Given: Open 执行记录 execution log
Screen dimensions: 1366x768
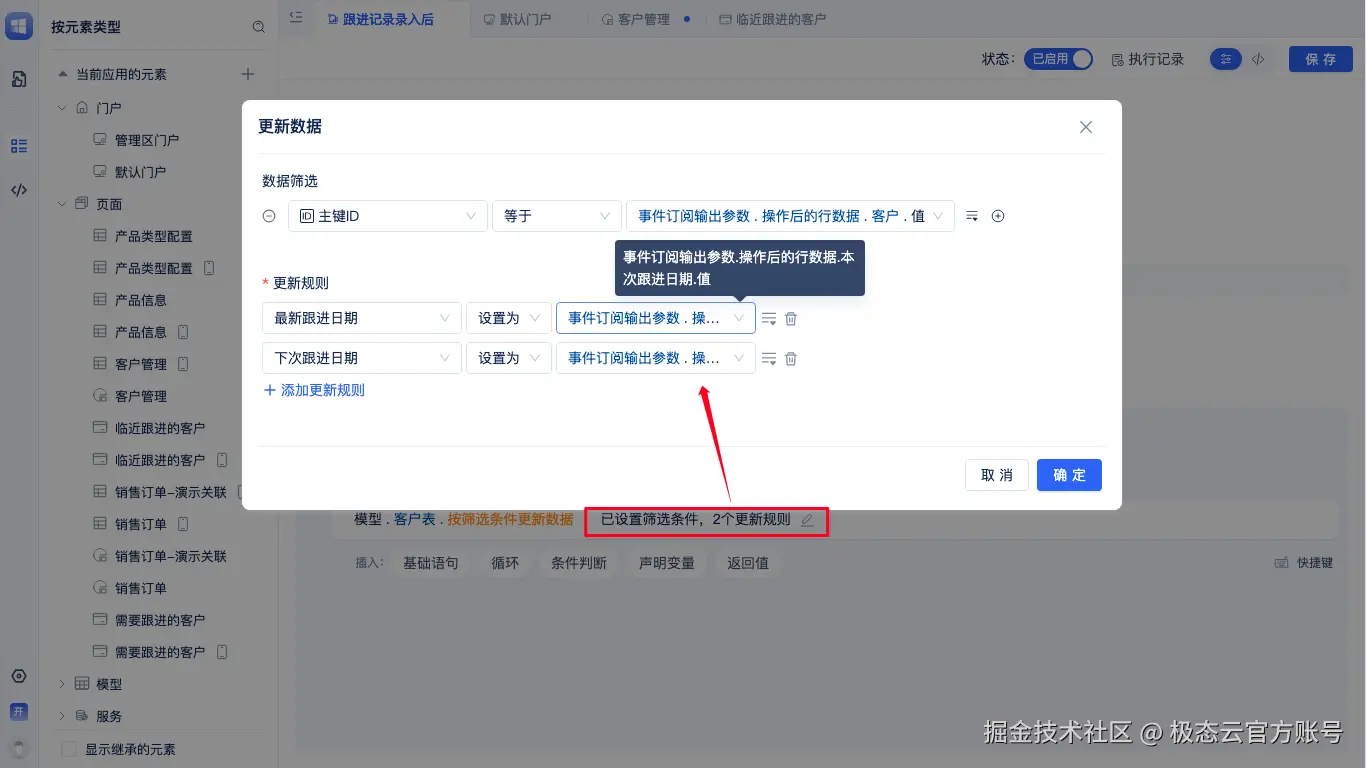Looking at the screenshot, I should coord(1147,59).
